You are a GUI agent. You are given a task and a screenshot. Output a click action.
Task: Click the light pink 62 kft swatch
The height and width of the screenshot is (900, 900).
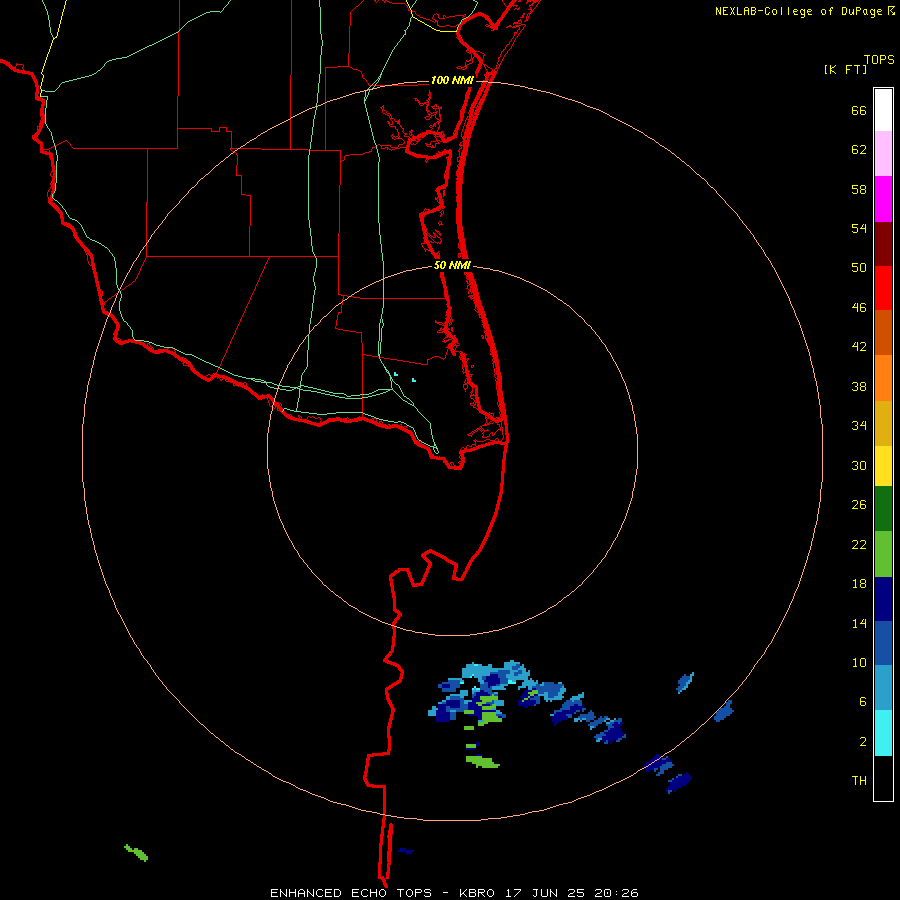pyautogui.click(x=883, y=153)
